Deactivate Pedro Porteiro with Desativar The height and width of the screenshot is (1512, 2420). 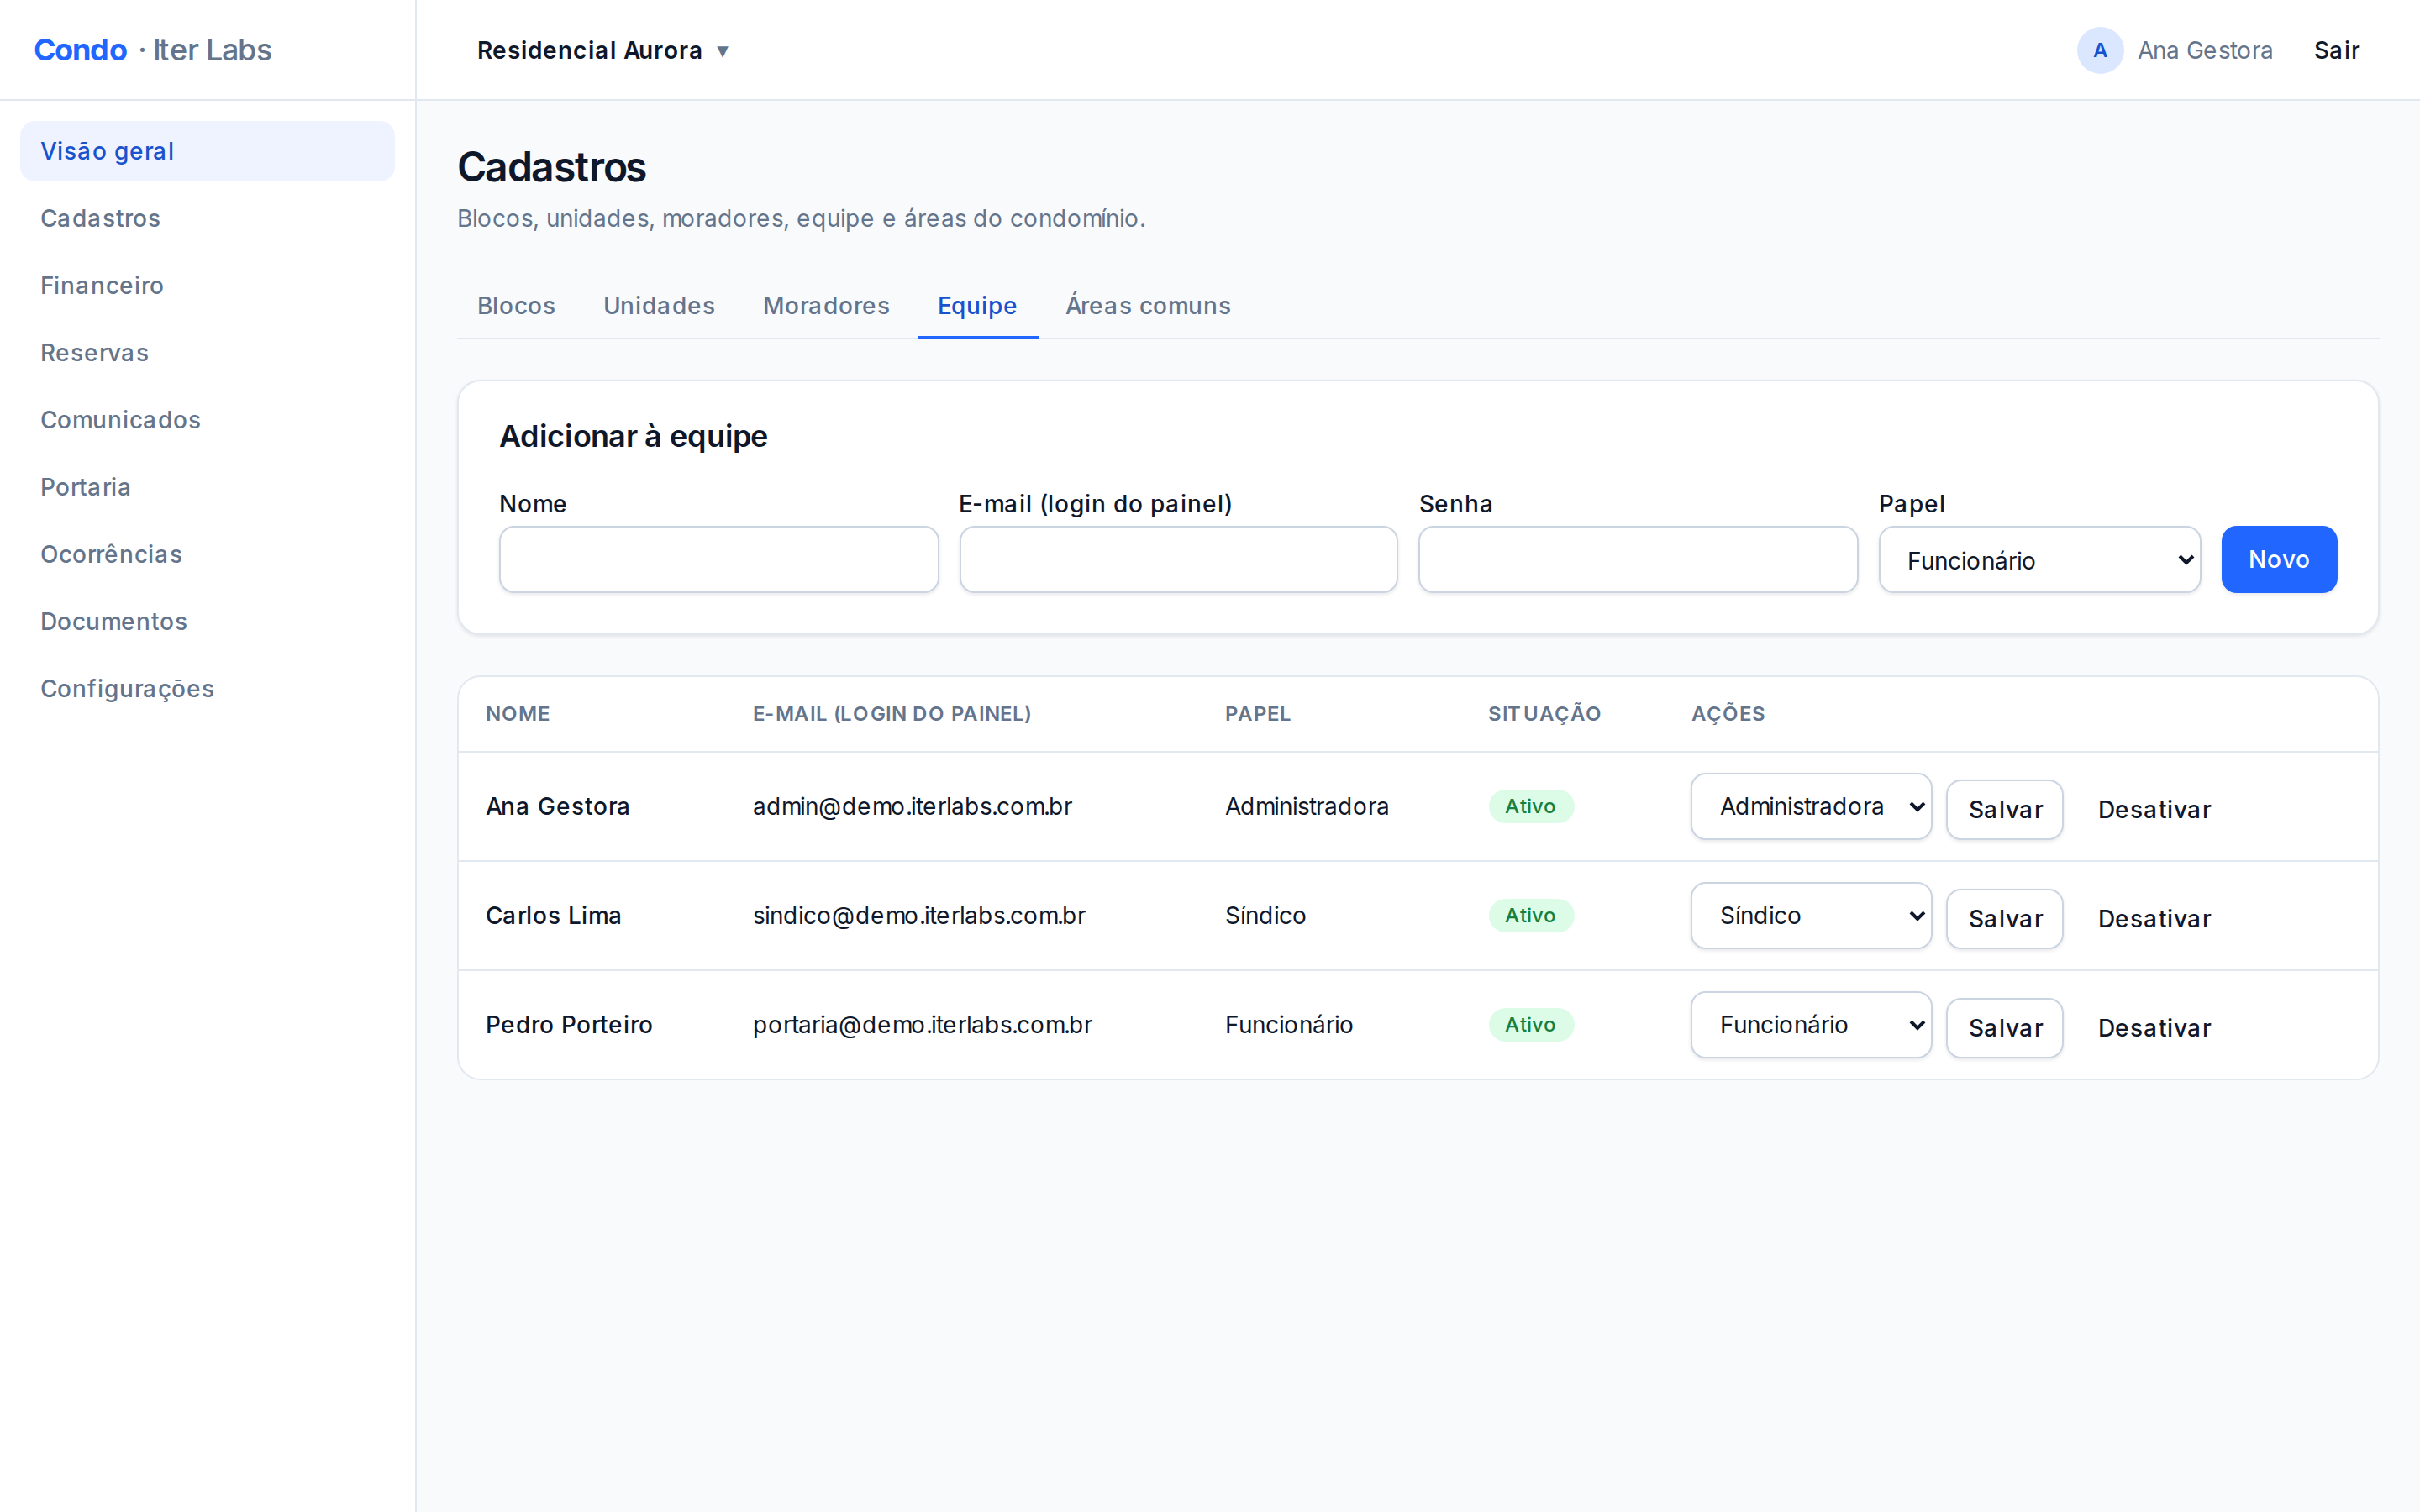click(x=2154, y=1027)
